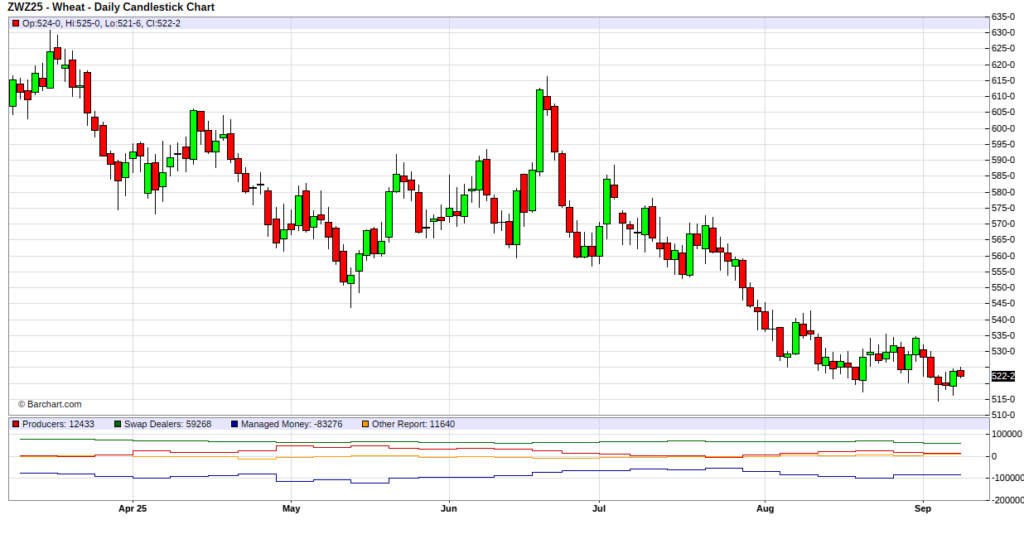
Task: Click the Sep label on date axis
Action: [x=923, y=508]
